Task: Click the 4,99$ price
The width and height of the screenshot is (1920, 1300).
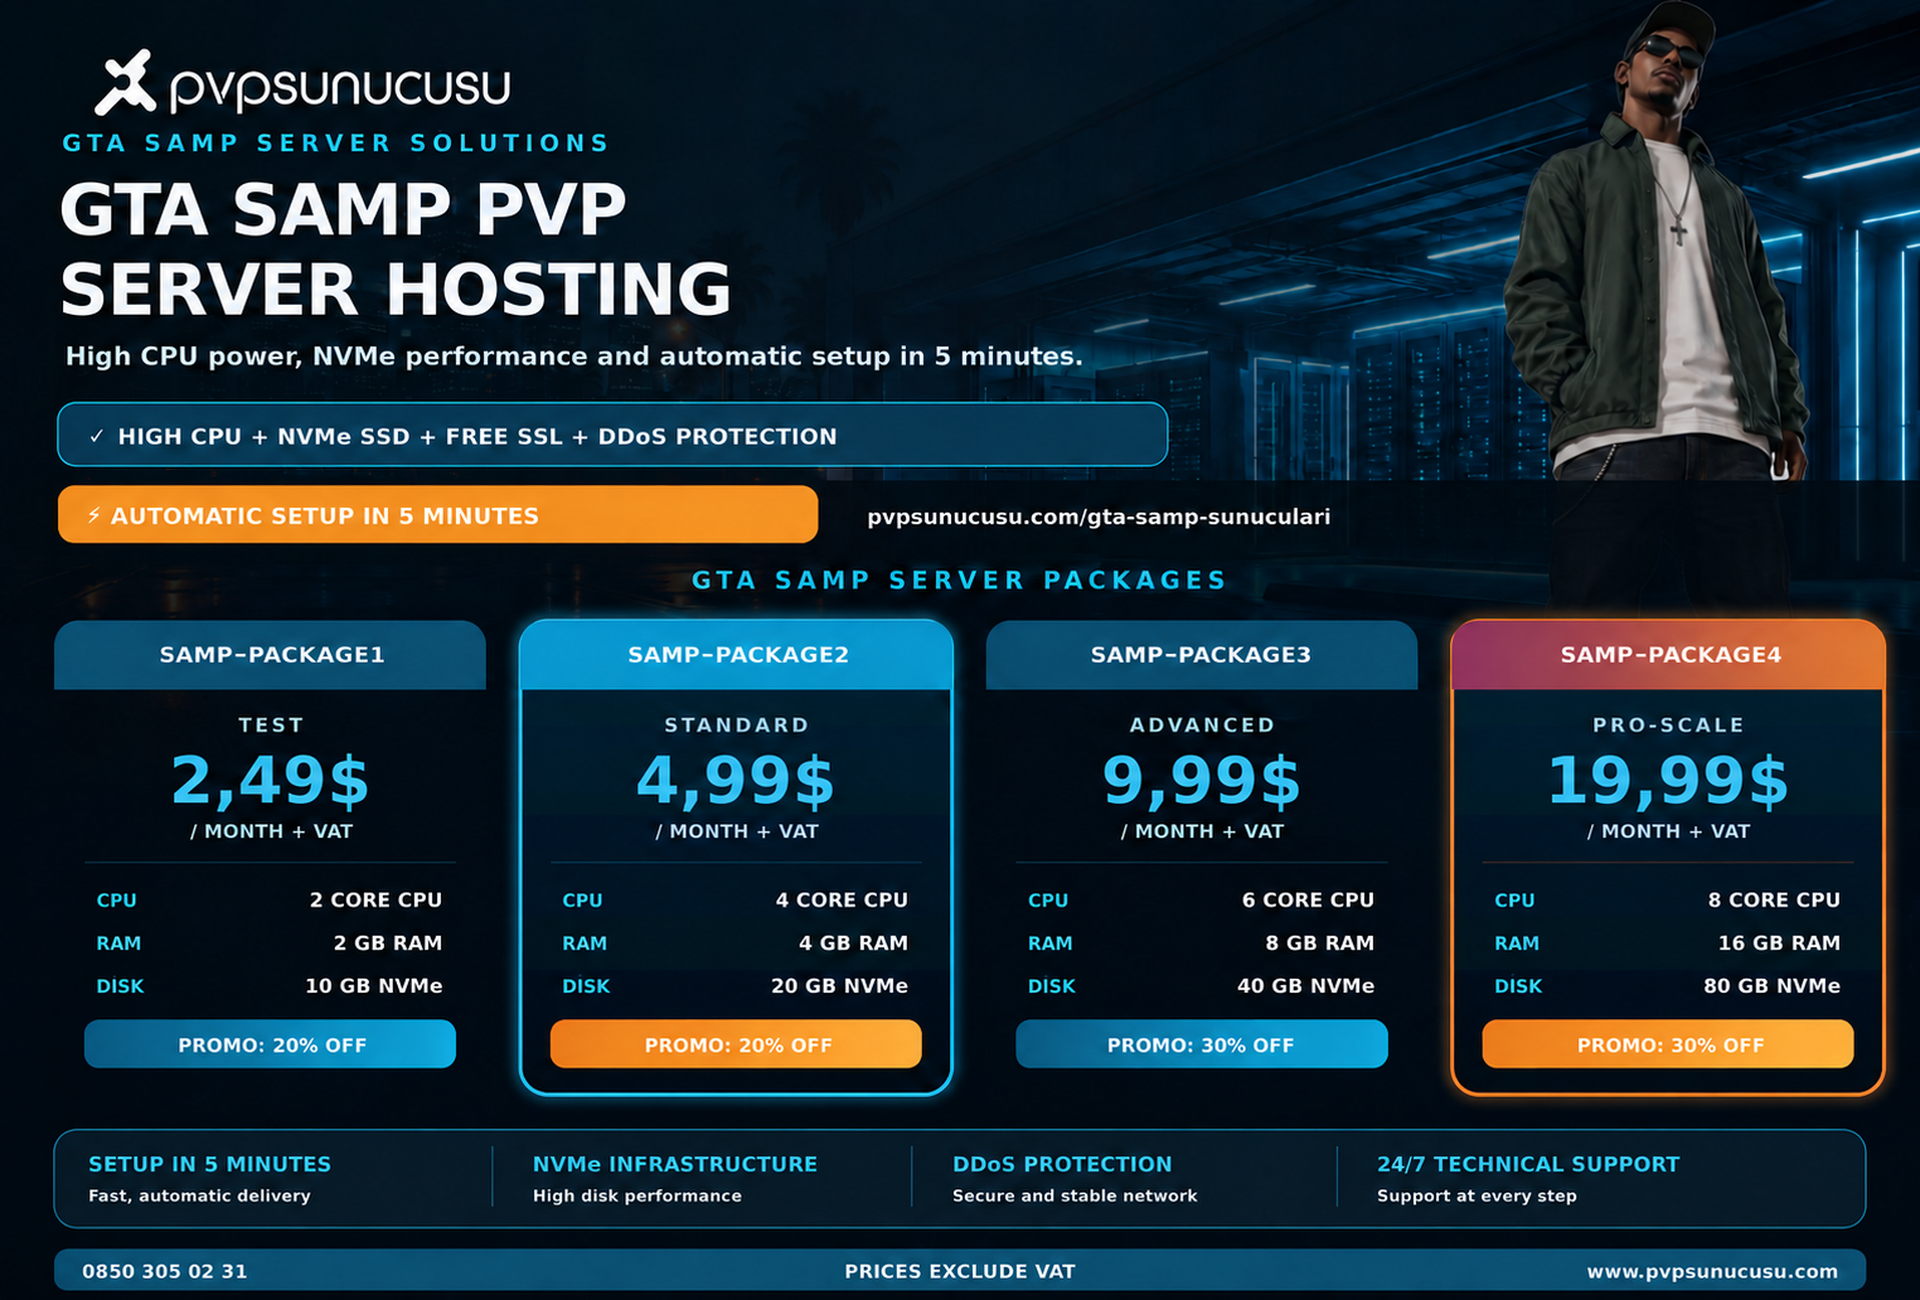Action: [x=736, y=781]
